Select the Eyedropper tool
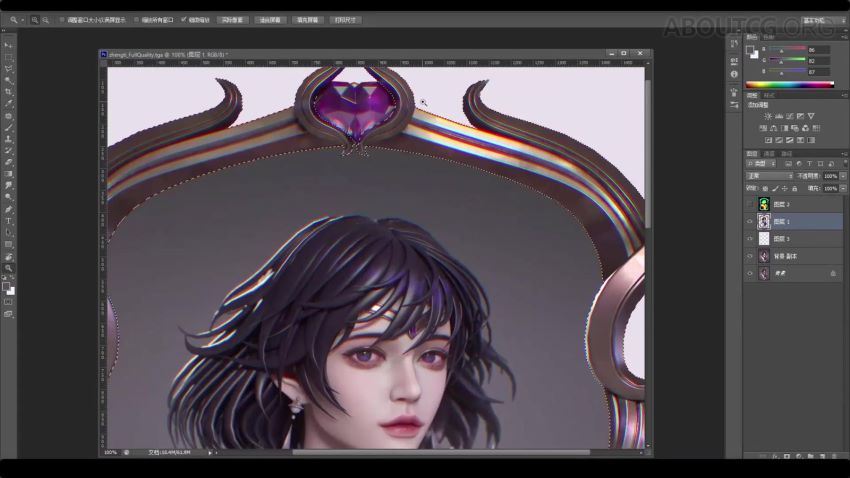Screen dimensions: 850x478 coord(8,104)
